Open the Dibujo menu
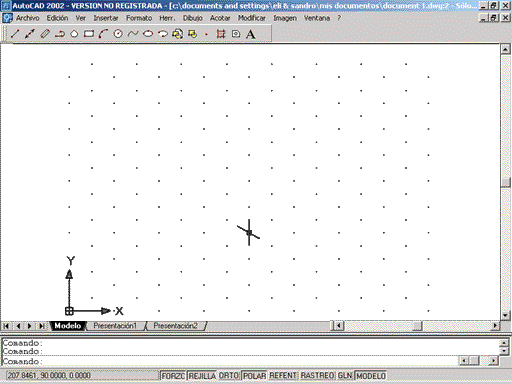 coord(193,18)
